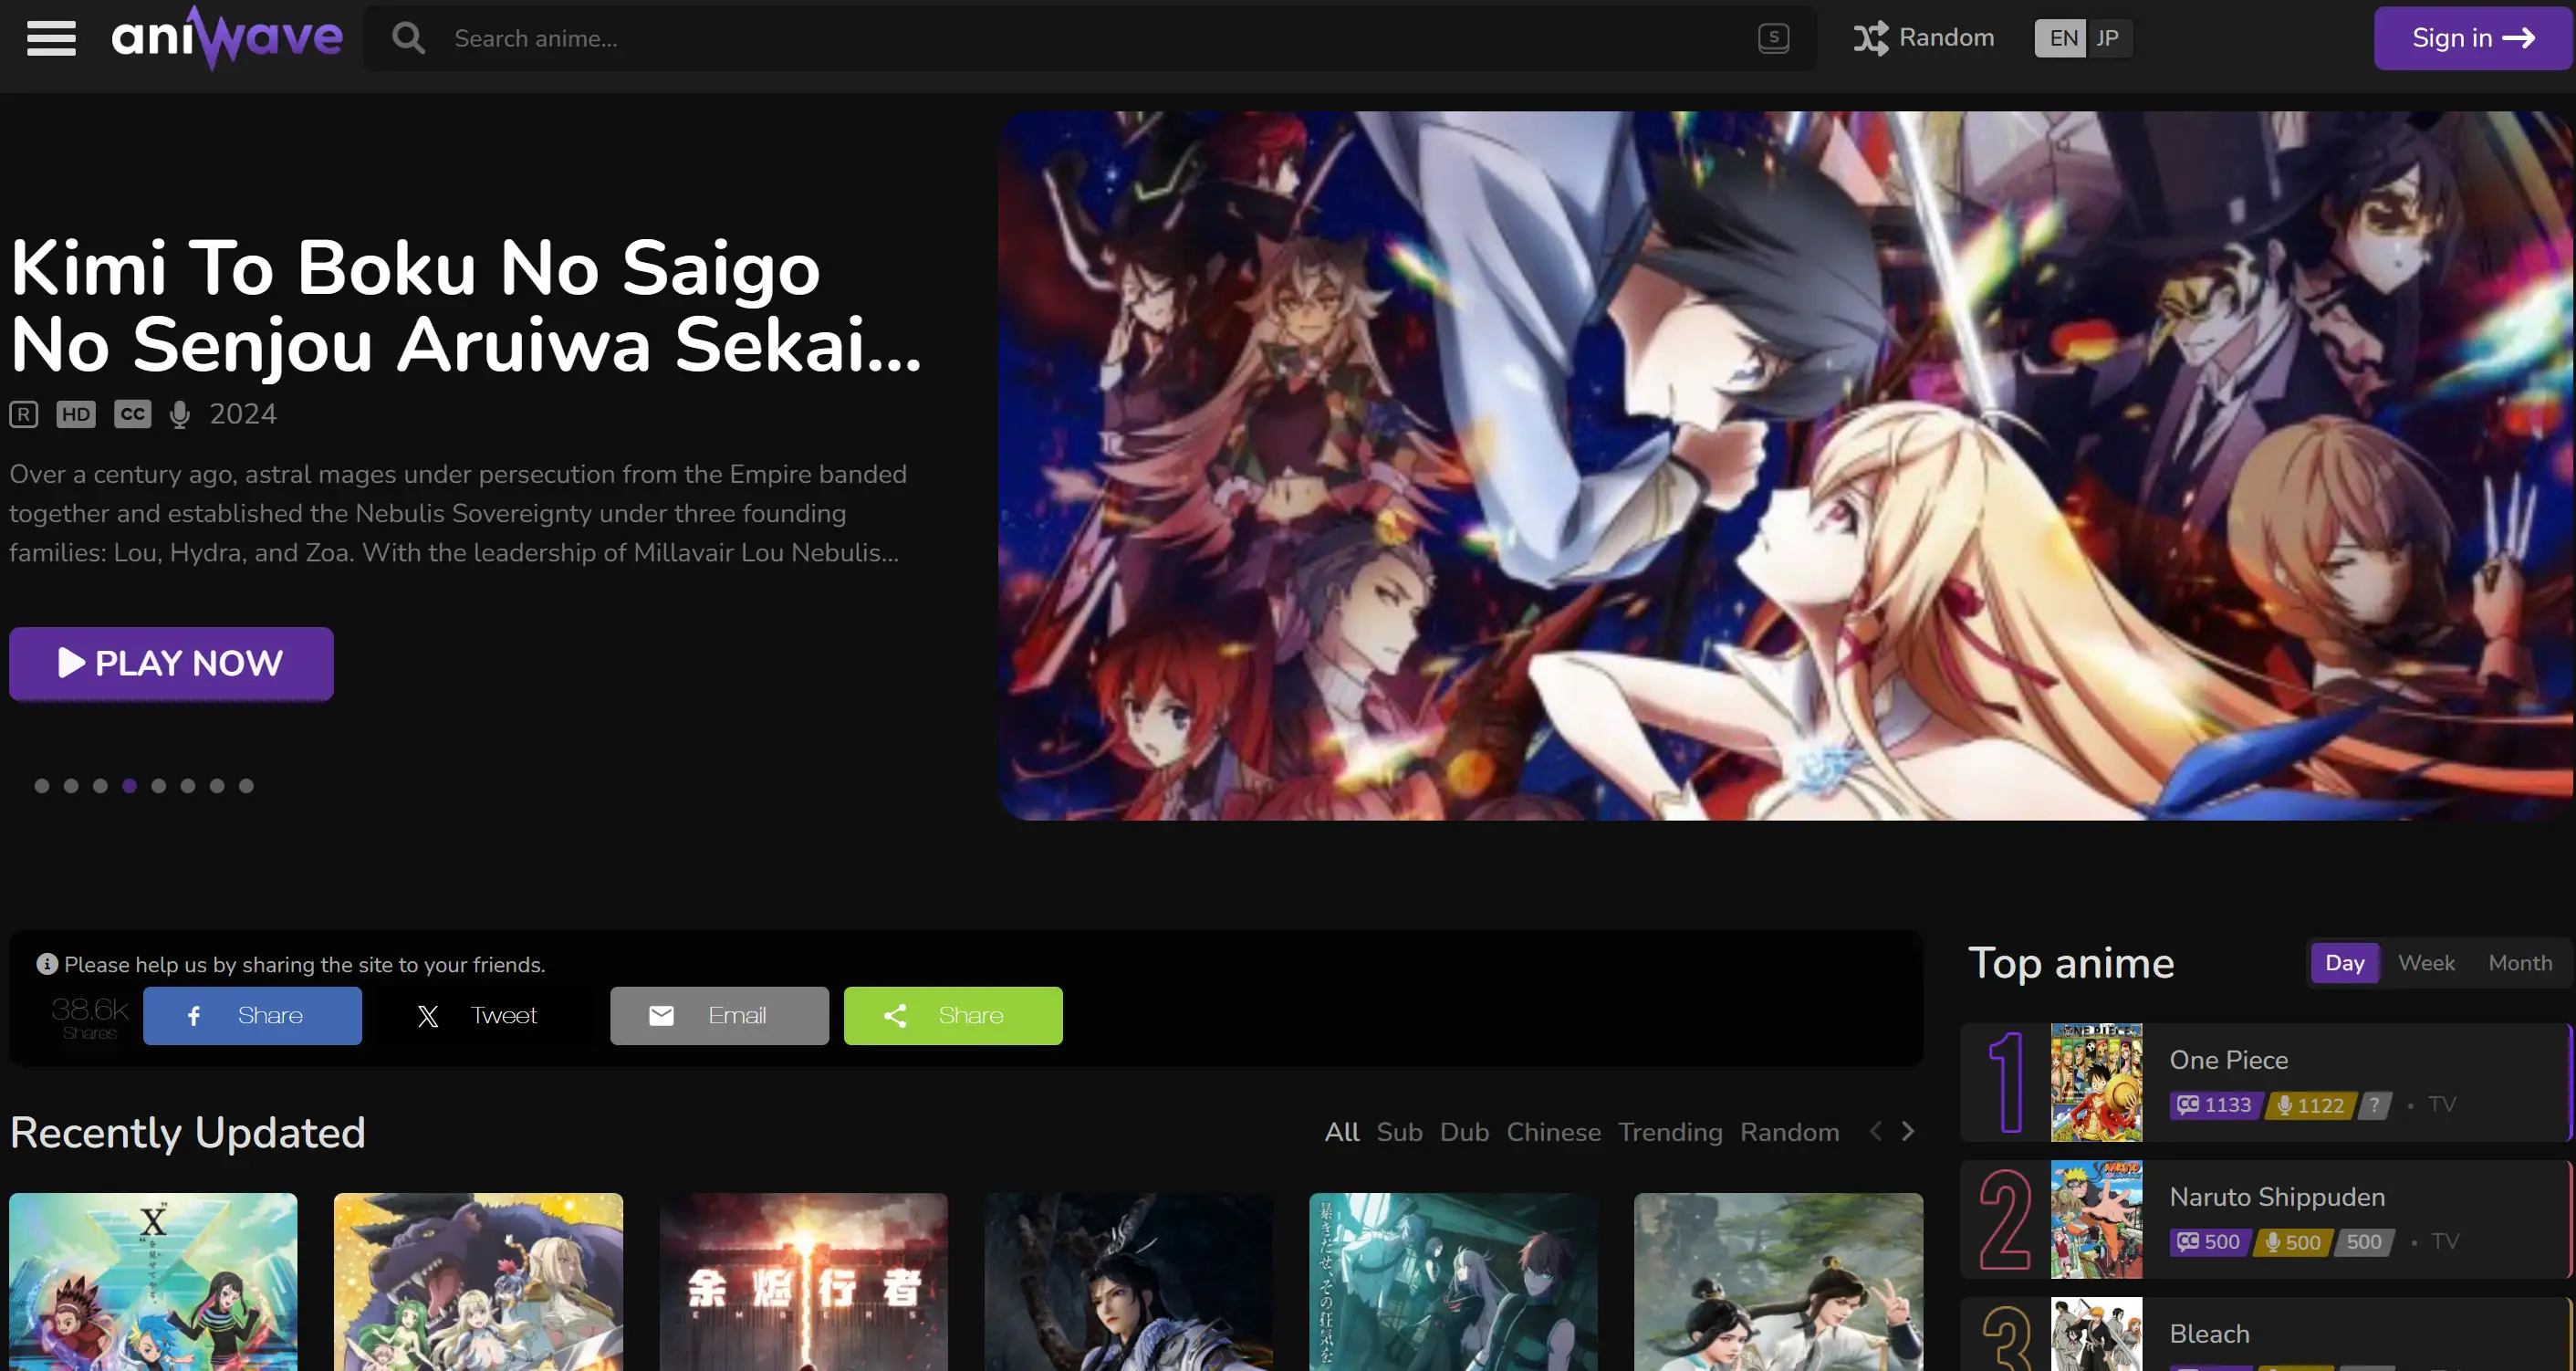Click the info icon beside sharing message
Viewport: 2576px width, 1371px height.
47,964
